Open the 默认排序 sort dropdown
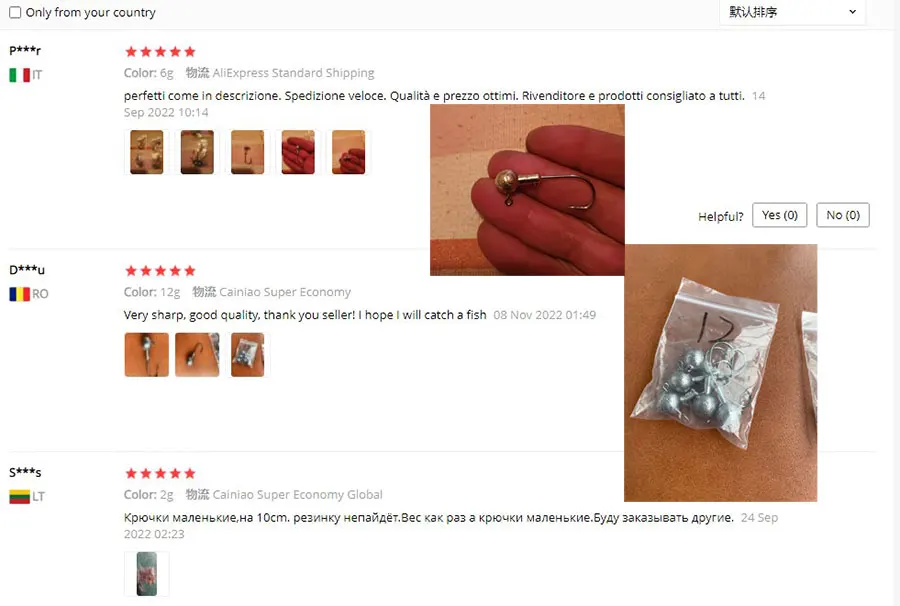 [x=792, y=12]
